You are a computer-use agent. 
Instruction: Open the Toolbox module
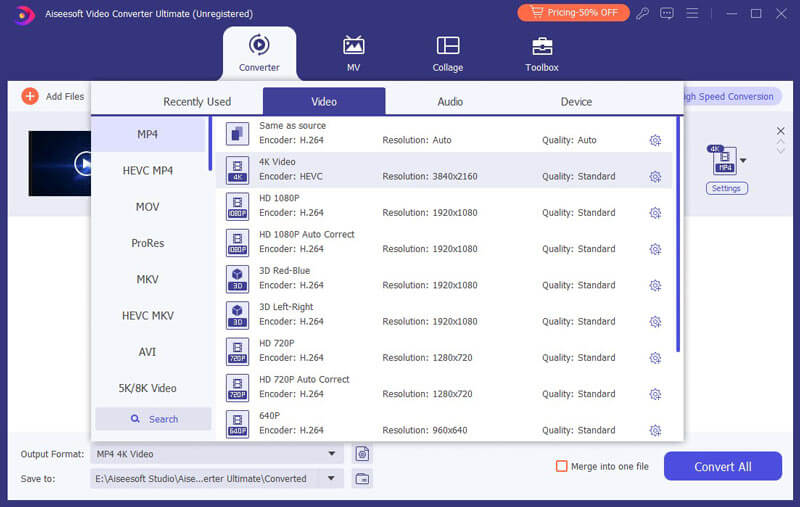(541, 52)
